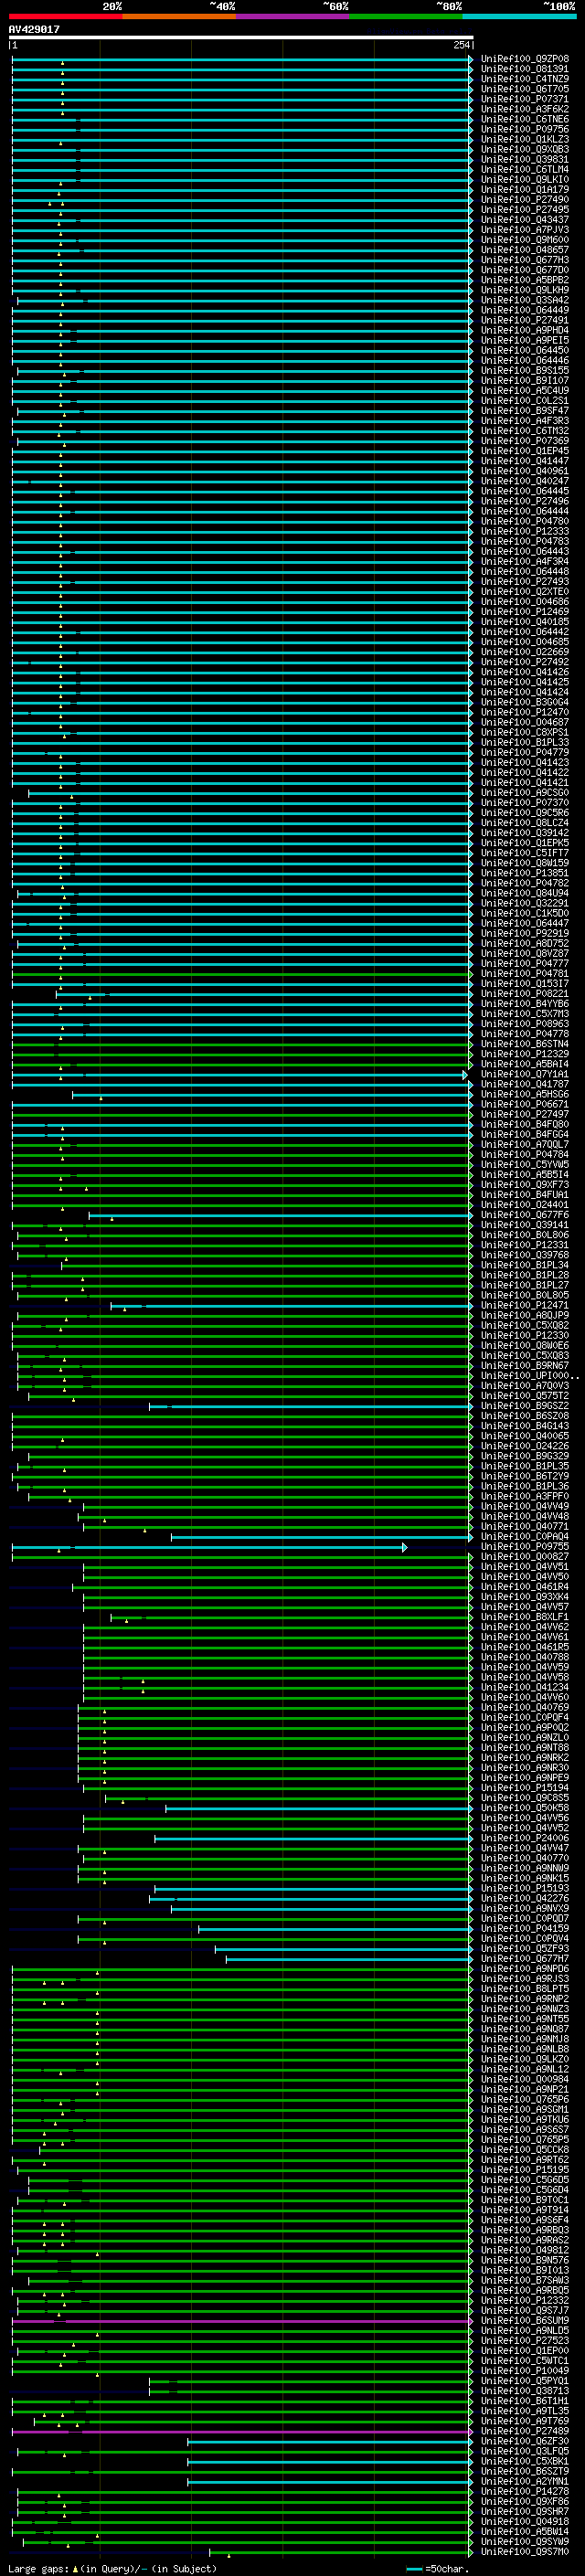Image resolution: width=585 pixels, height=2576 pixels.
Task: Click the end position 254 on the ruler
Action: [461, 45]
